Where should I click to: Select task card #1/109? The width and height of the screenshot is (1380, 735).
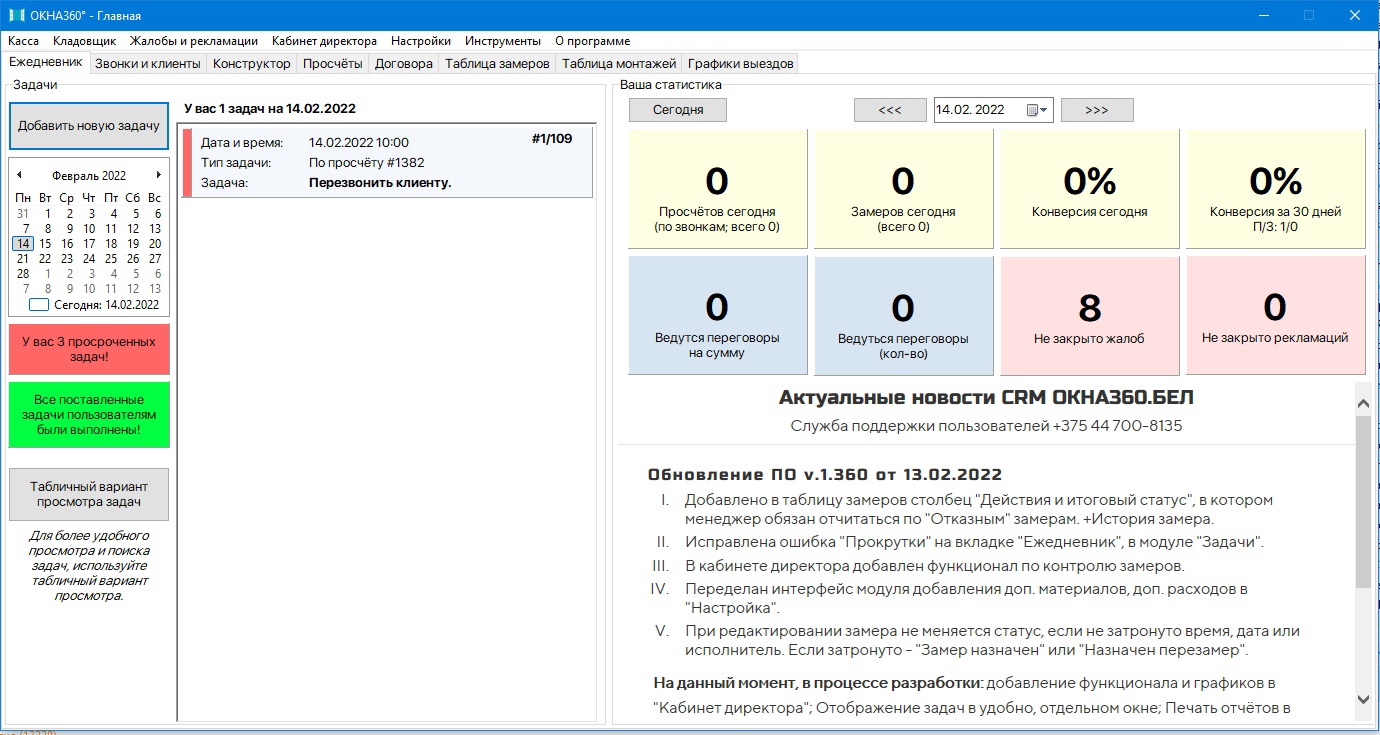tap(387, 161)
